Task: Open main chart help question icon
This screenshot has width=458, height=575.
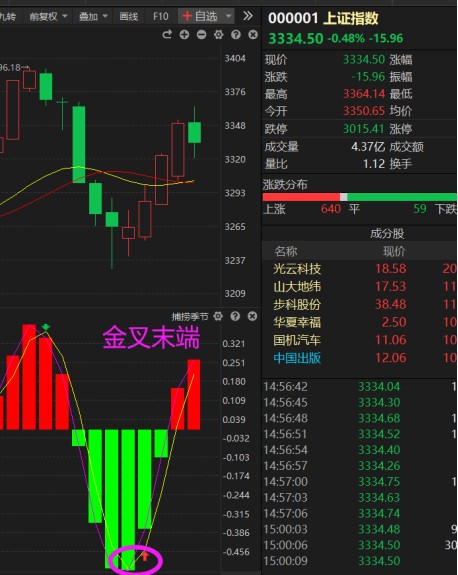Action: coord(236,35)
